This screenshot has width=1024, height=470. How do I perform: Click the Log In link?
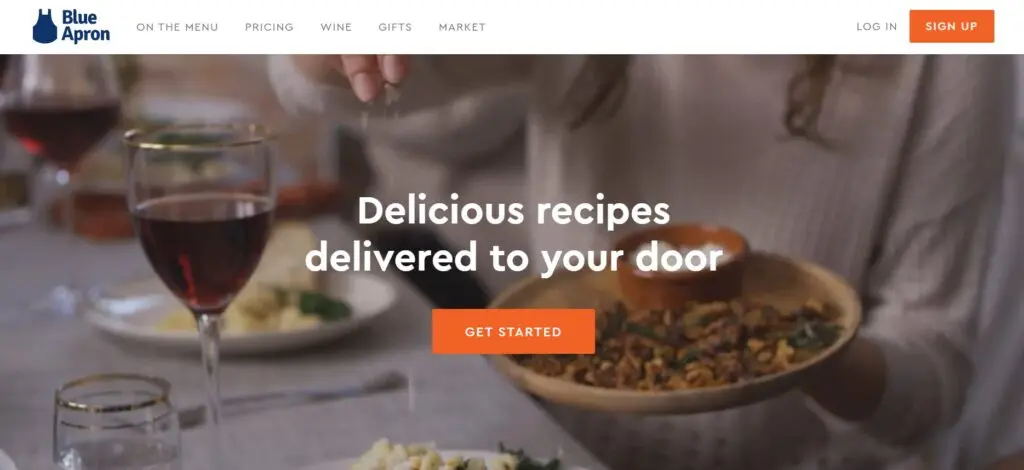coord(876,27)
